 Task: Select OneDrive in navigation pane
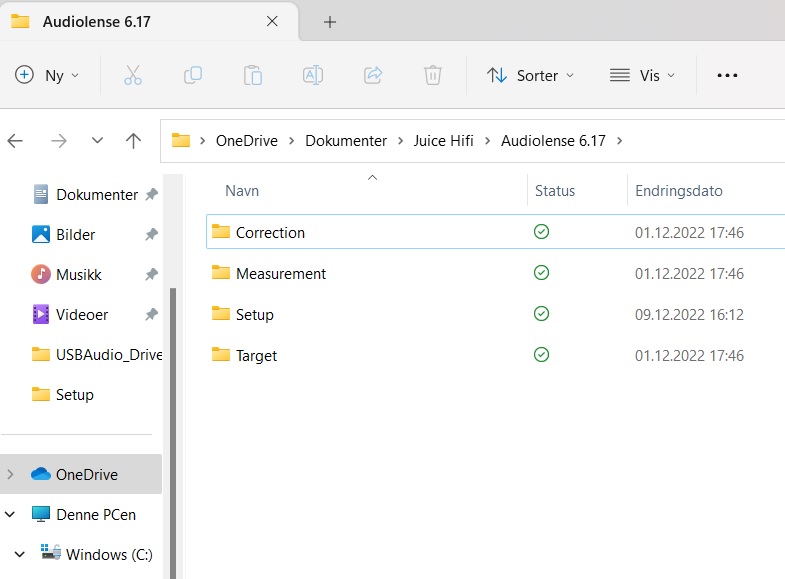(81, 474)
